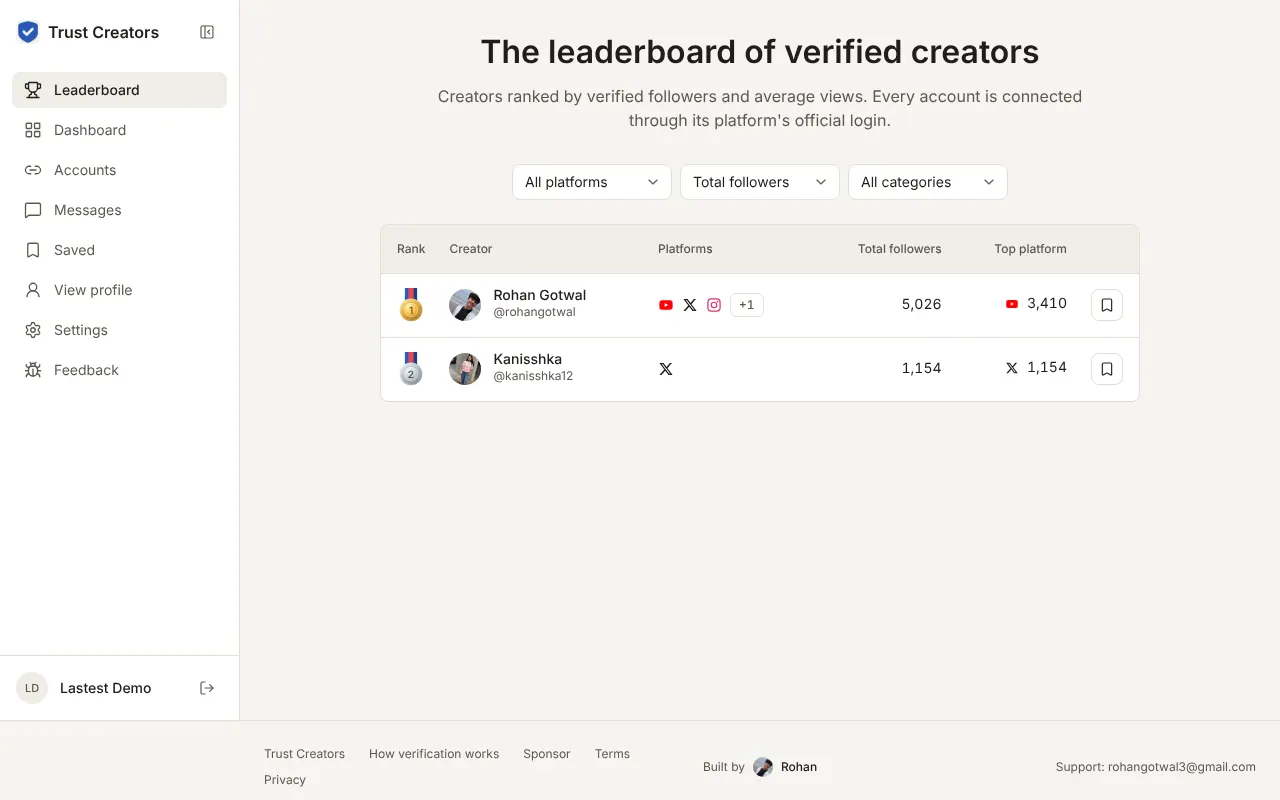This screenshot has width=1280, height=800.
Task: Click the support email rohangotwal3@gmail.com
Action: point(1181,767)
